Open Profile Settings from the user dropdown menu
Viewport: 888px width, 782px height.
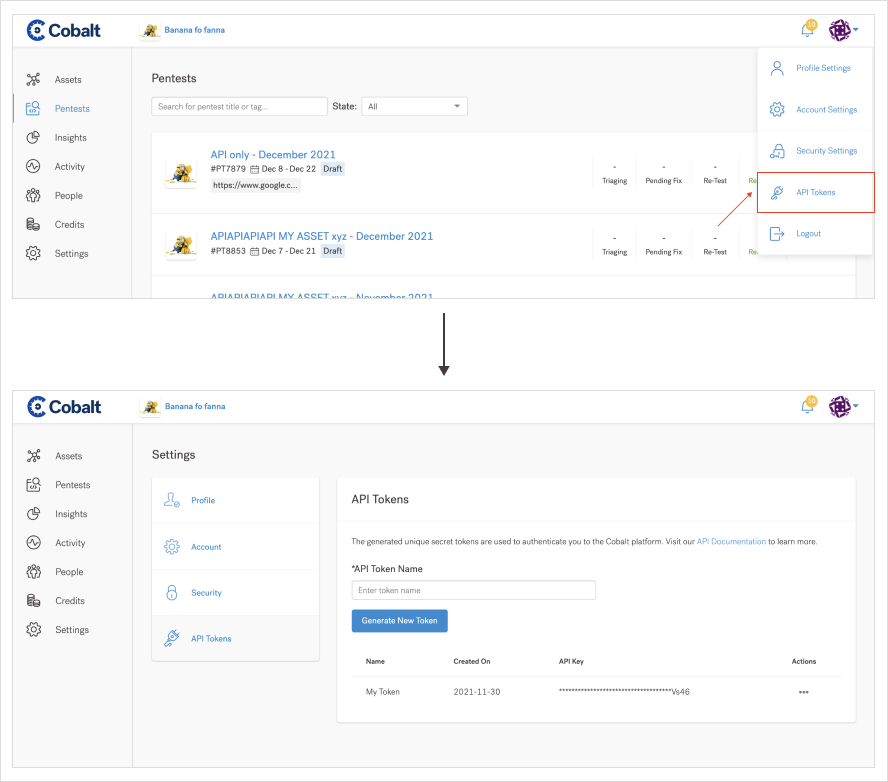tap(823, 68)
